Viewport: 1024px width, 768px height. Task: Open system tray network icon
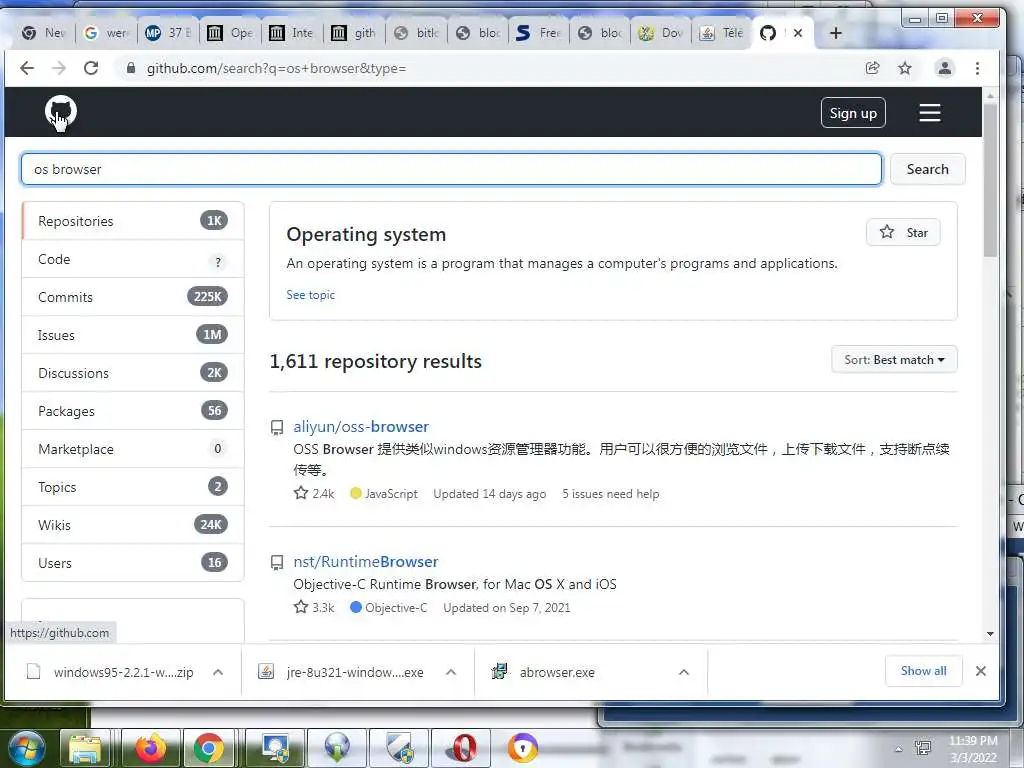pos(923,748)
